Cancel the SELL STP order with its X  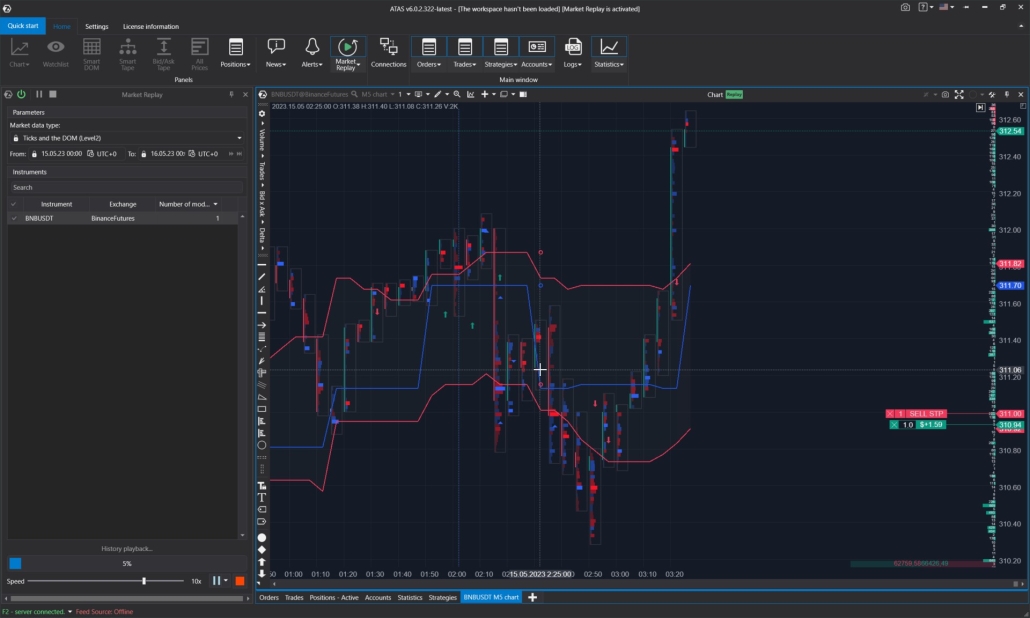[x=888, y=413]
